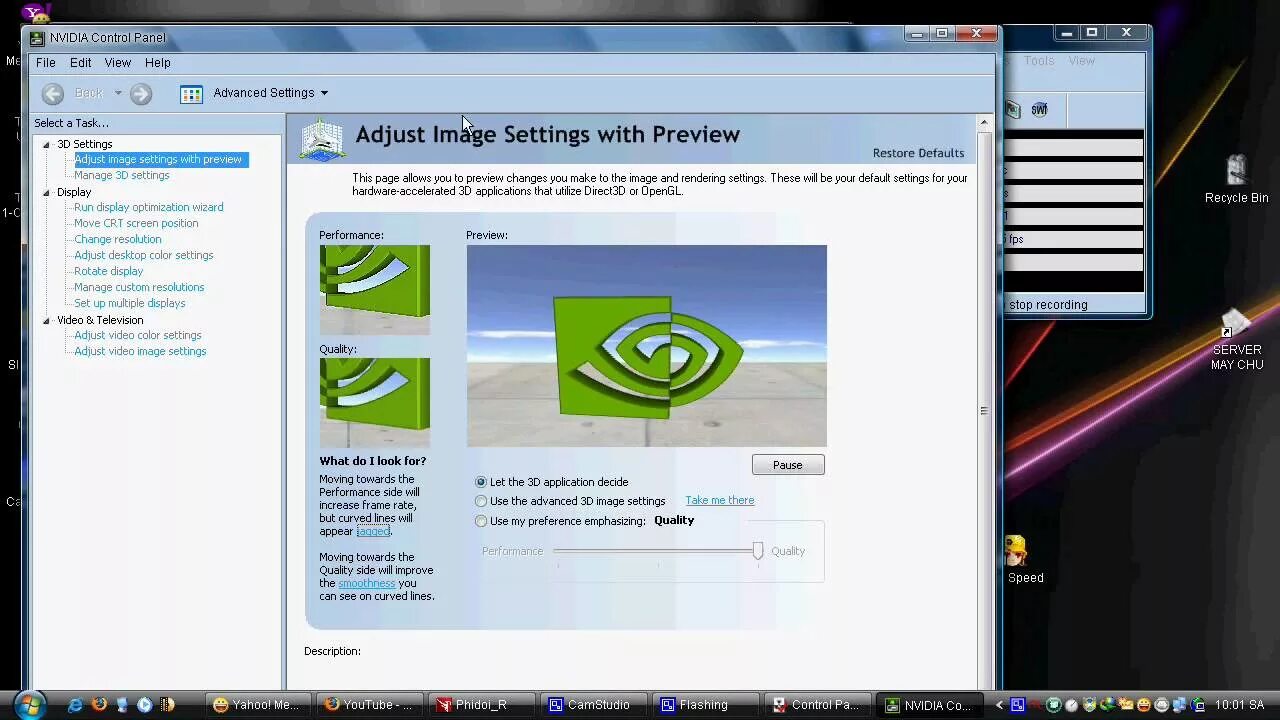Open Run display optimization wizard
The width and height of the screenshot is (1280, 720).
149,207
